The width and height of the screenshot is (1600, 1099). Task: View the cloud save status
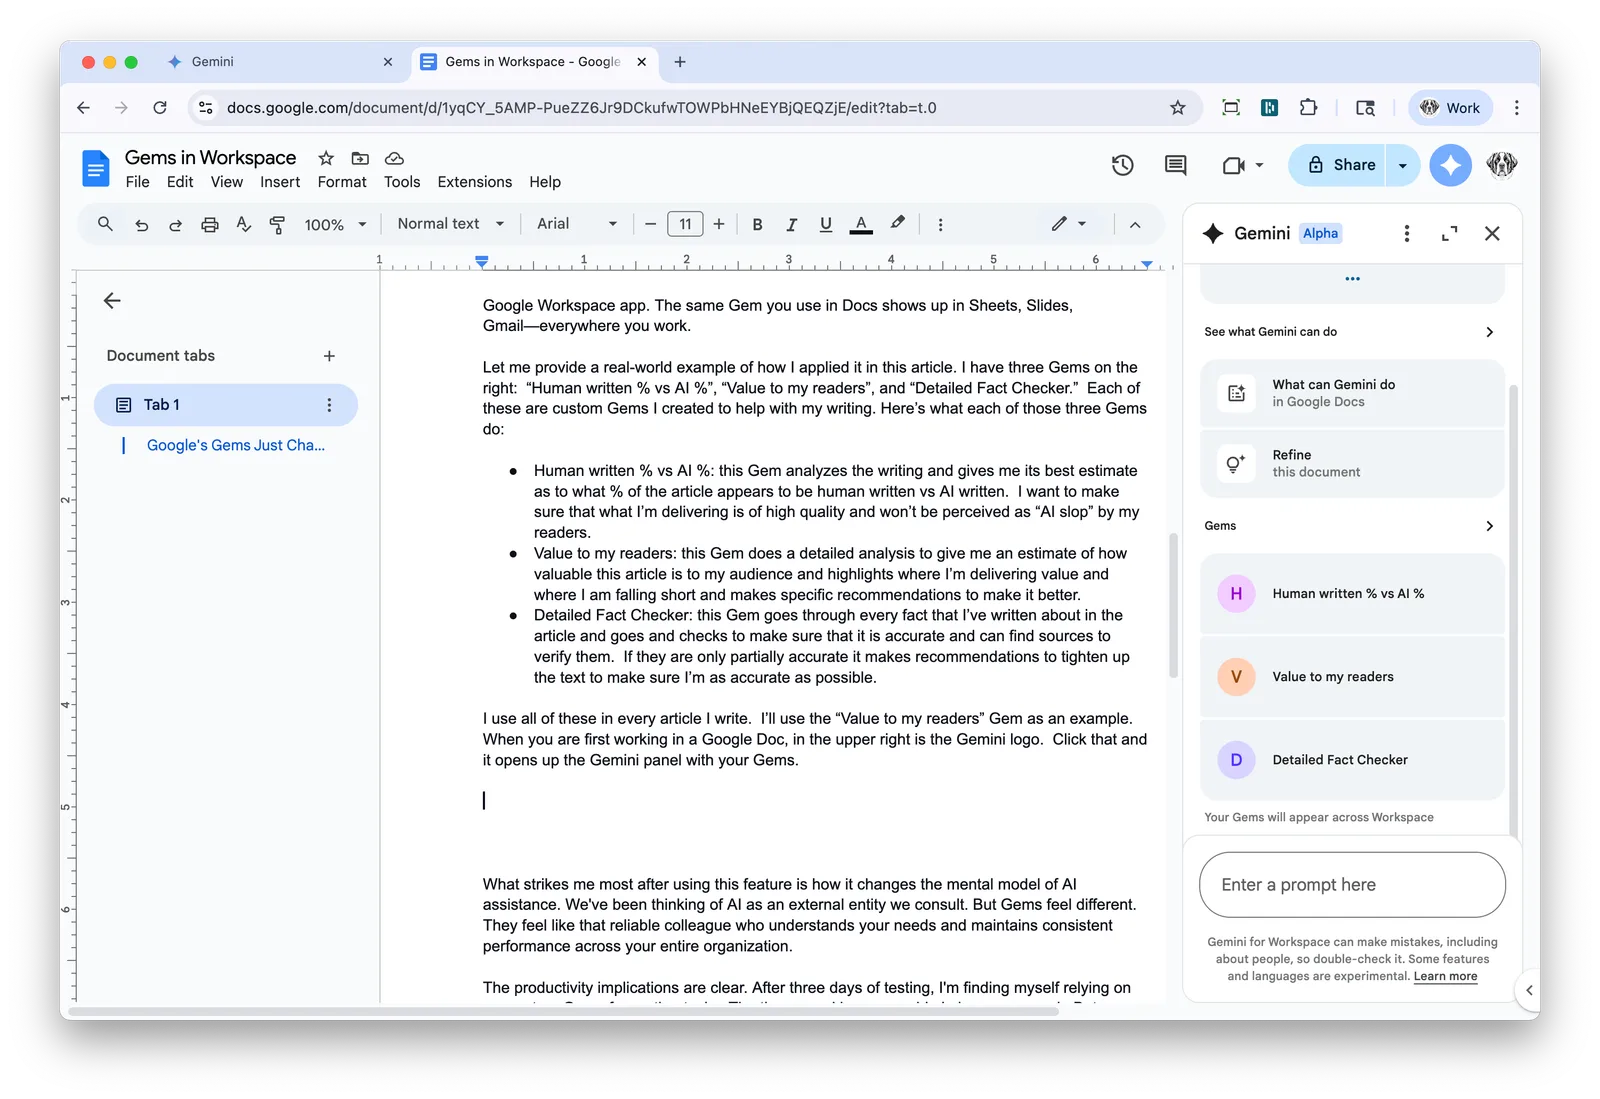click(x=394, y=158)
